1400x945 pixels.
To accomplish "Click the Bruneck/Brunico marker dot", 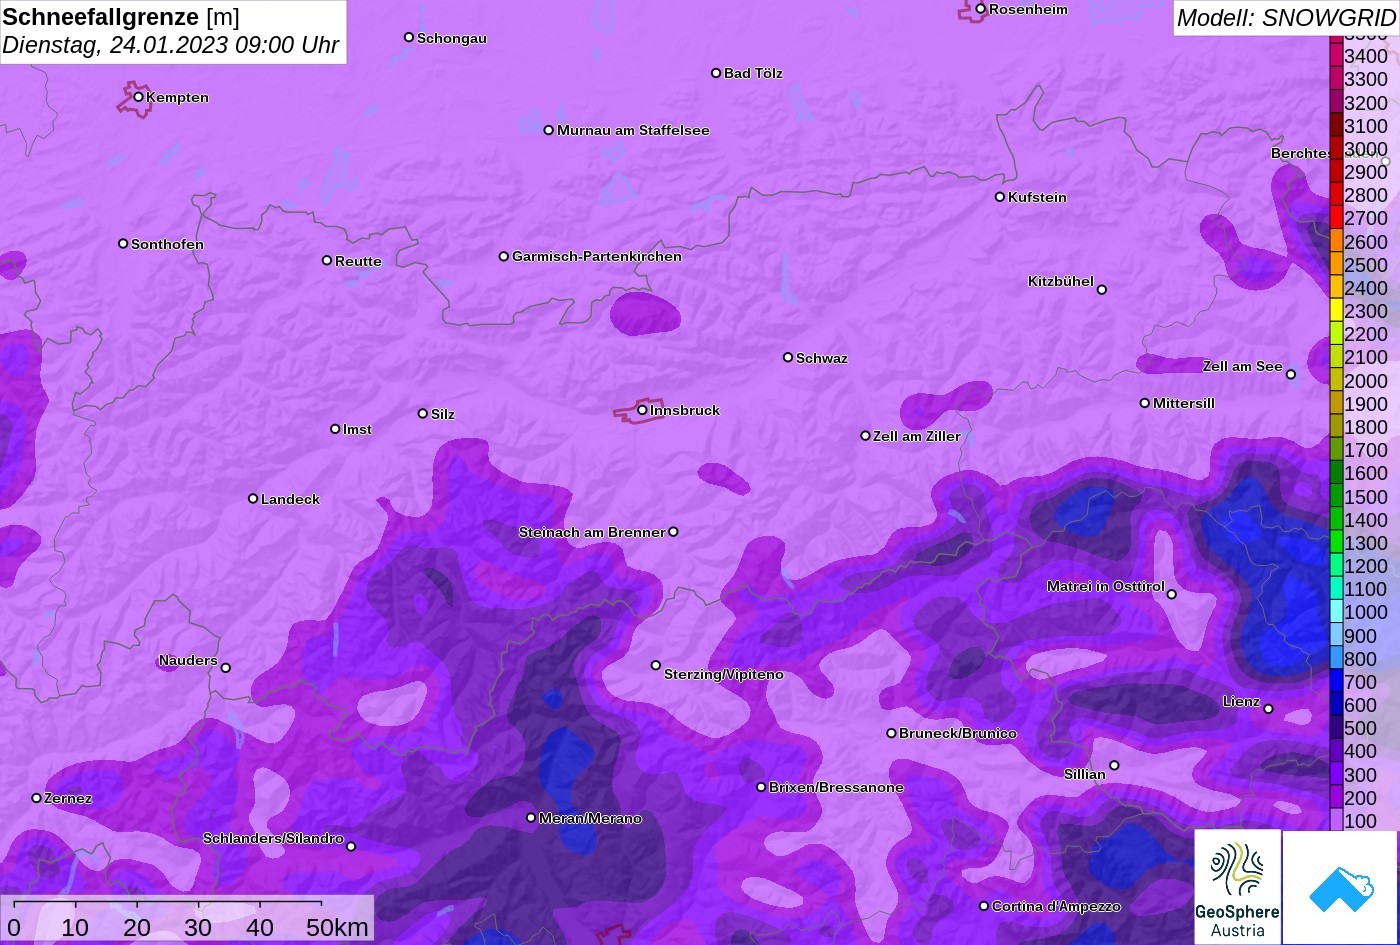I will coord(891,733).
